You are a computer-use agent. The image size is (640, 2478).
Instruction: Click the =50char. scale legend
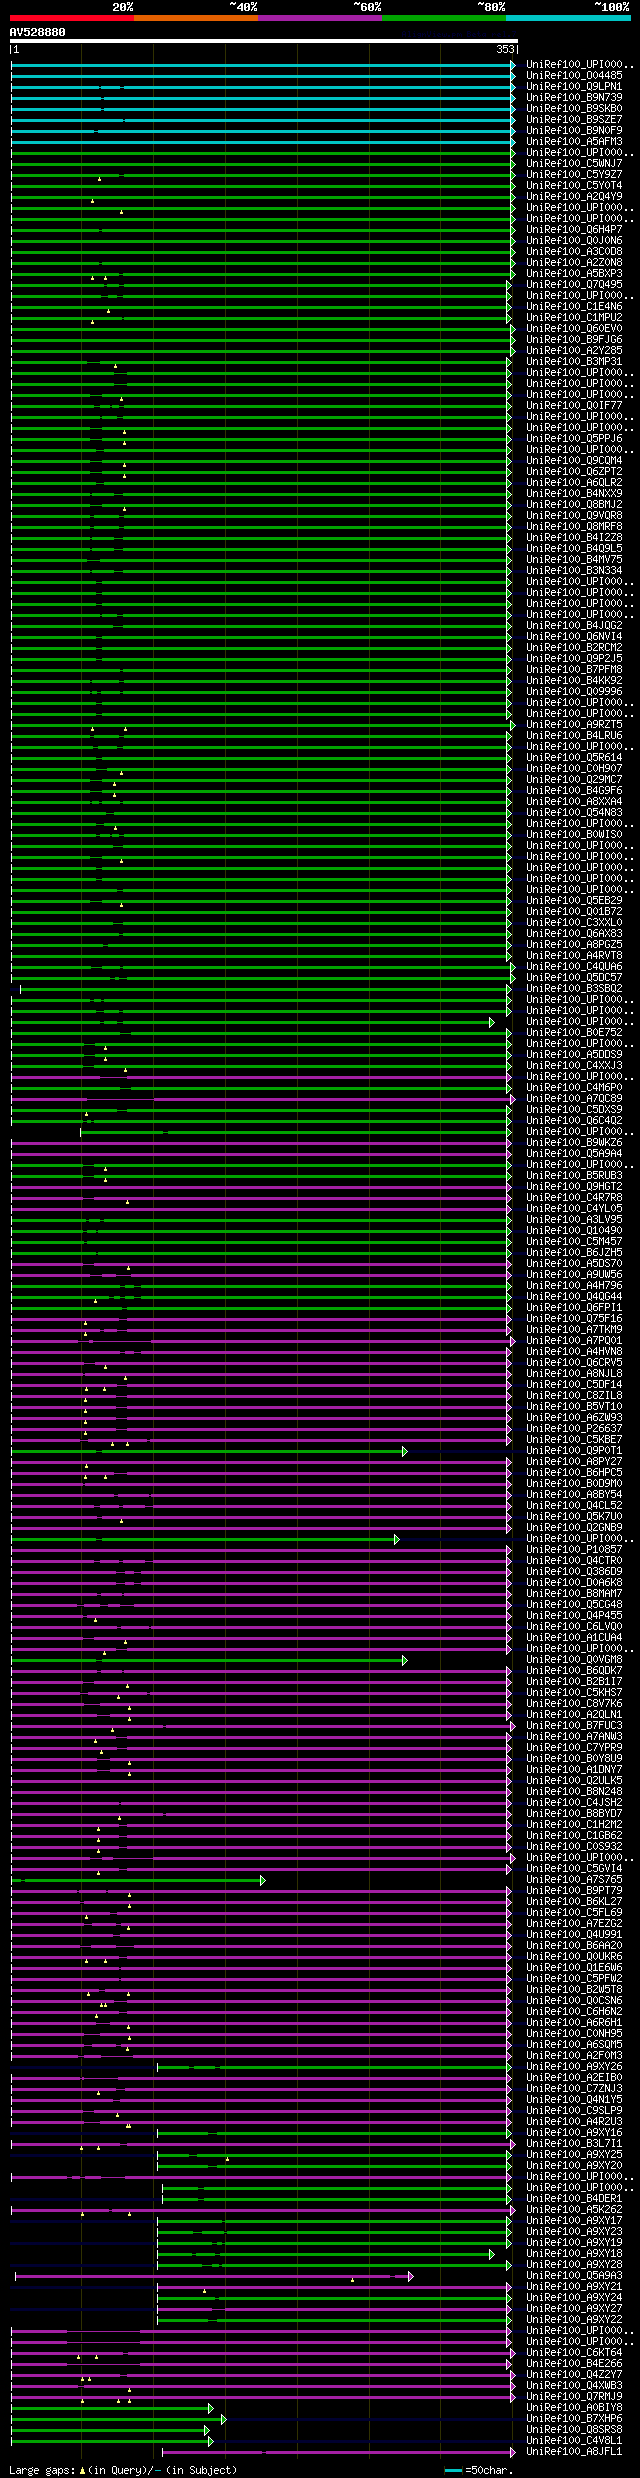point(478,2470)
